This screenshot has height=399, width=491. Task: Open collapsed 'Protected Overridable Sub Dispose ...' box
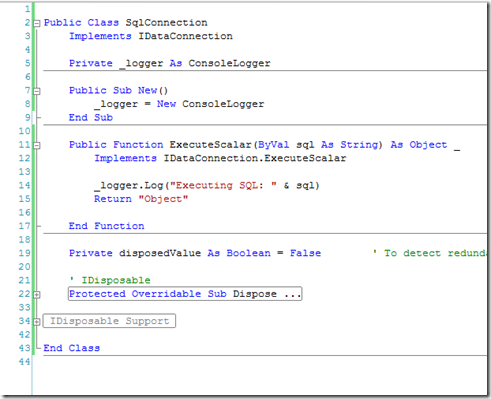tap(185, 294)
